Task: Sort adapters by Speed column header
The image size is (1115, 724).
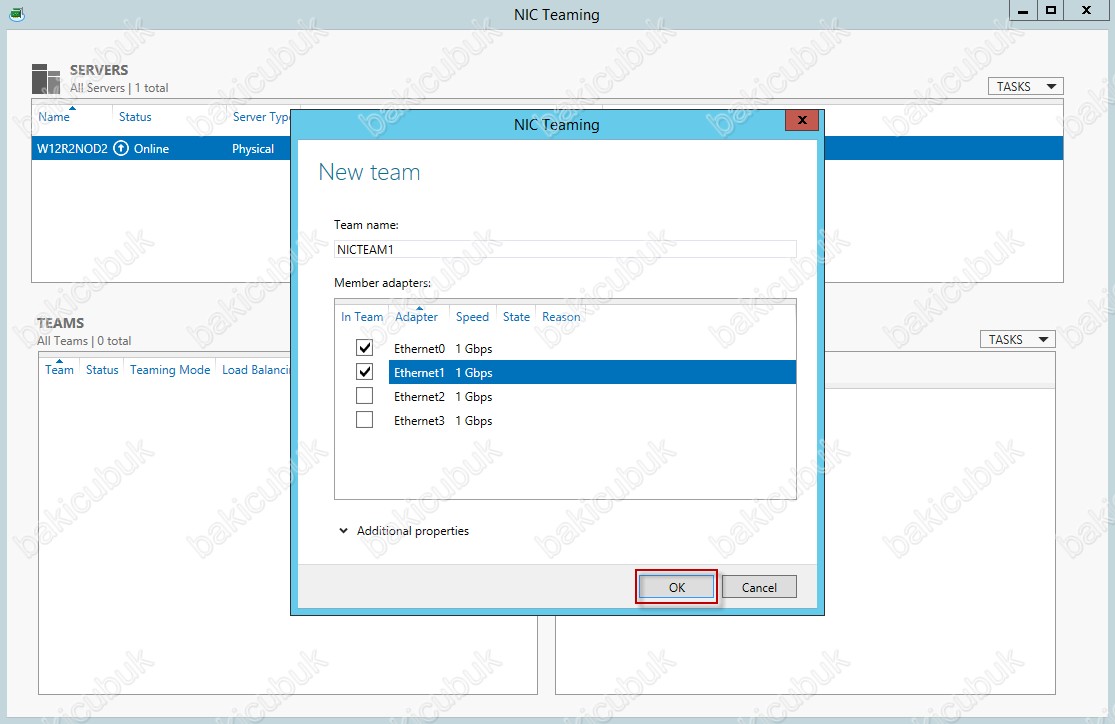Action: point(472,316)
